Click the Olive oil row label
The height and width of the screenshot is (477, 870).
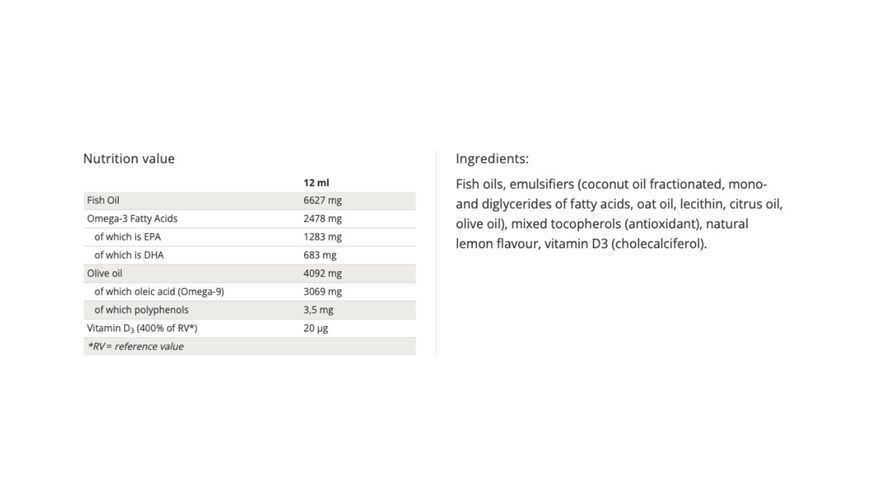click(x=104, y=273)
